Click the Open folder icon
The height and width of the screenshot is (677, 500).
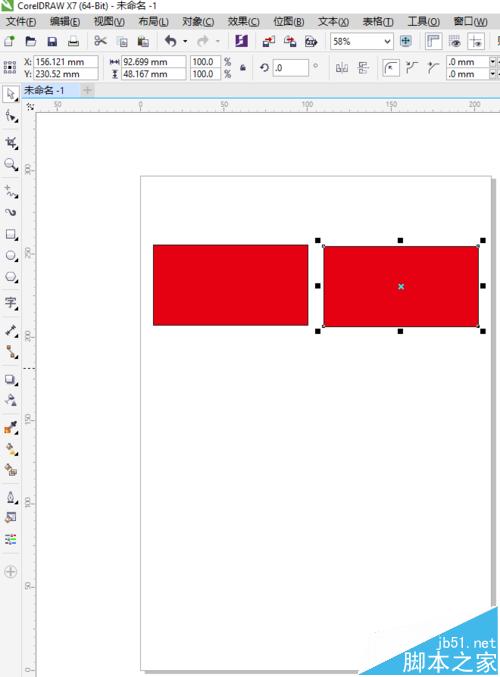pyautogui.click(x=31, y=41)
